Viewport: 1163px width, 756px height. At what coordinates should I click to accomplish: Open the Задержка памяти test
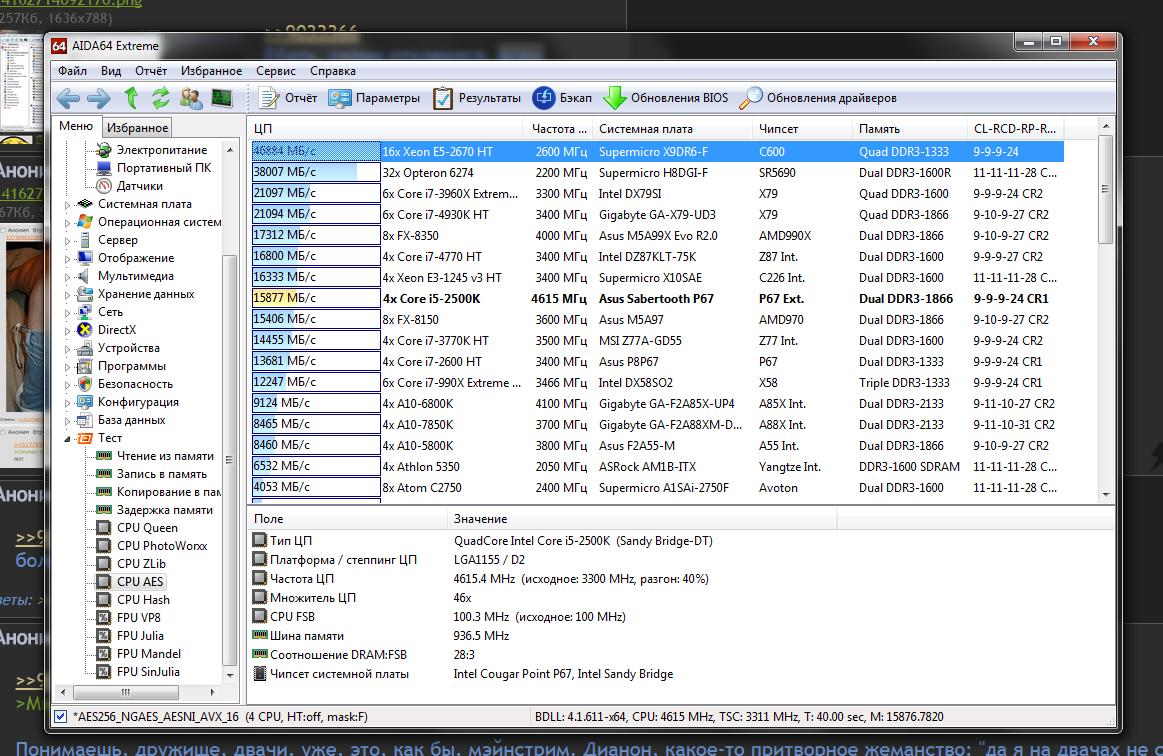tap(165, 510)
